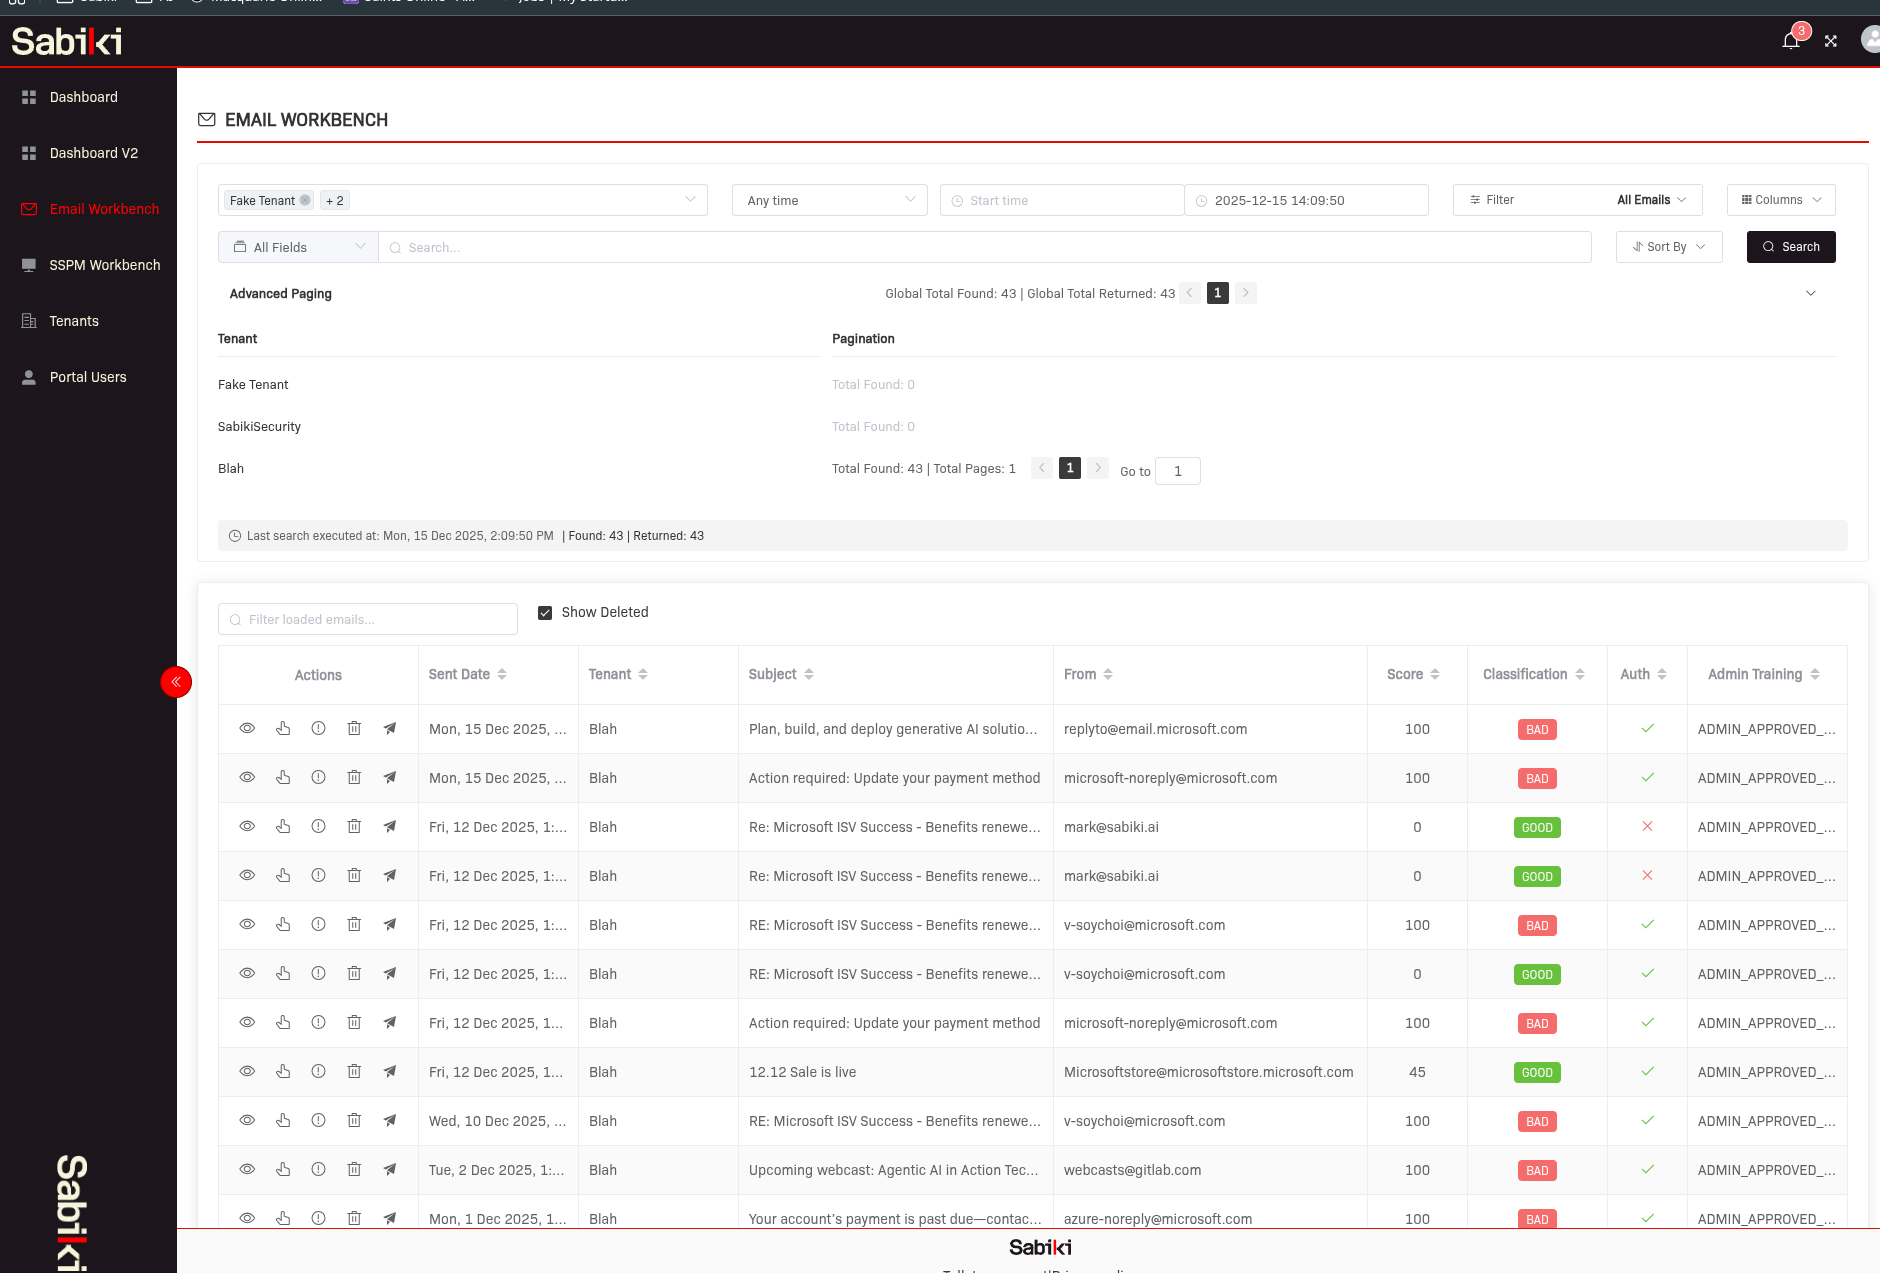The image size is (1880, 1273).
Task: Collapse the Advanced Paging section chevron
Action: pyautogui.click(x=1810, y=293)
